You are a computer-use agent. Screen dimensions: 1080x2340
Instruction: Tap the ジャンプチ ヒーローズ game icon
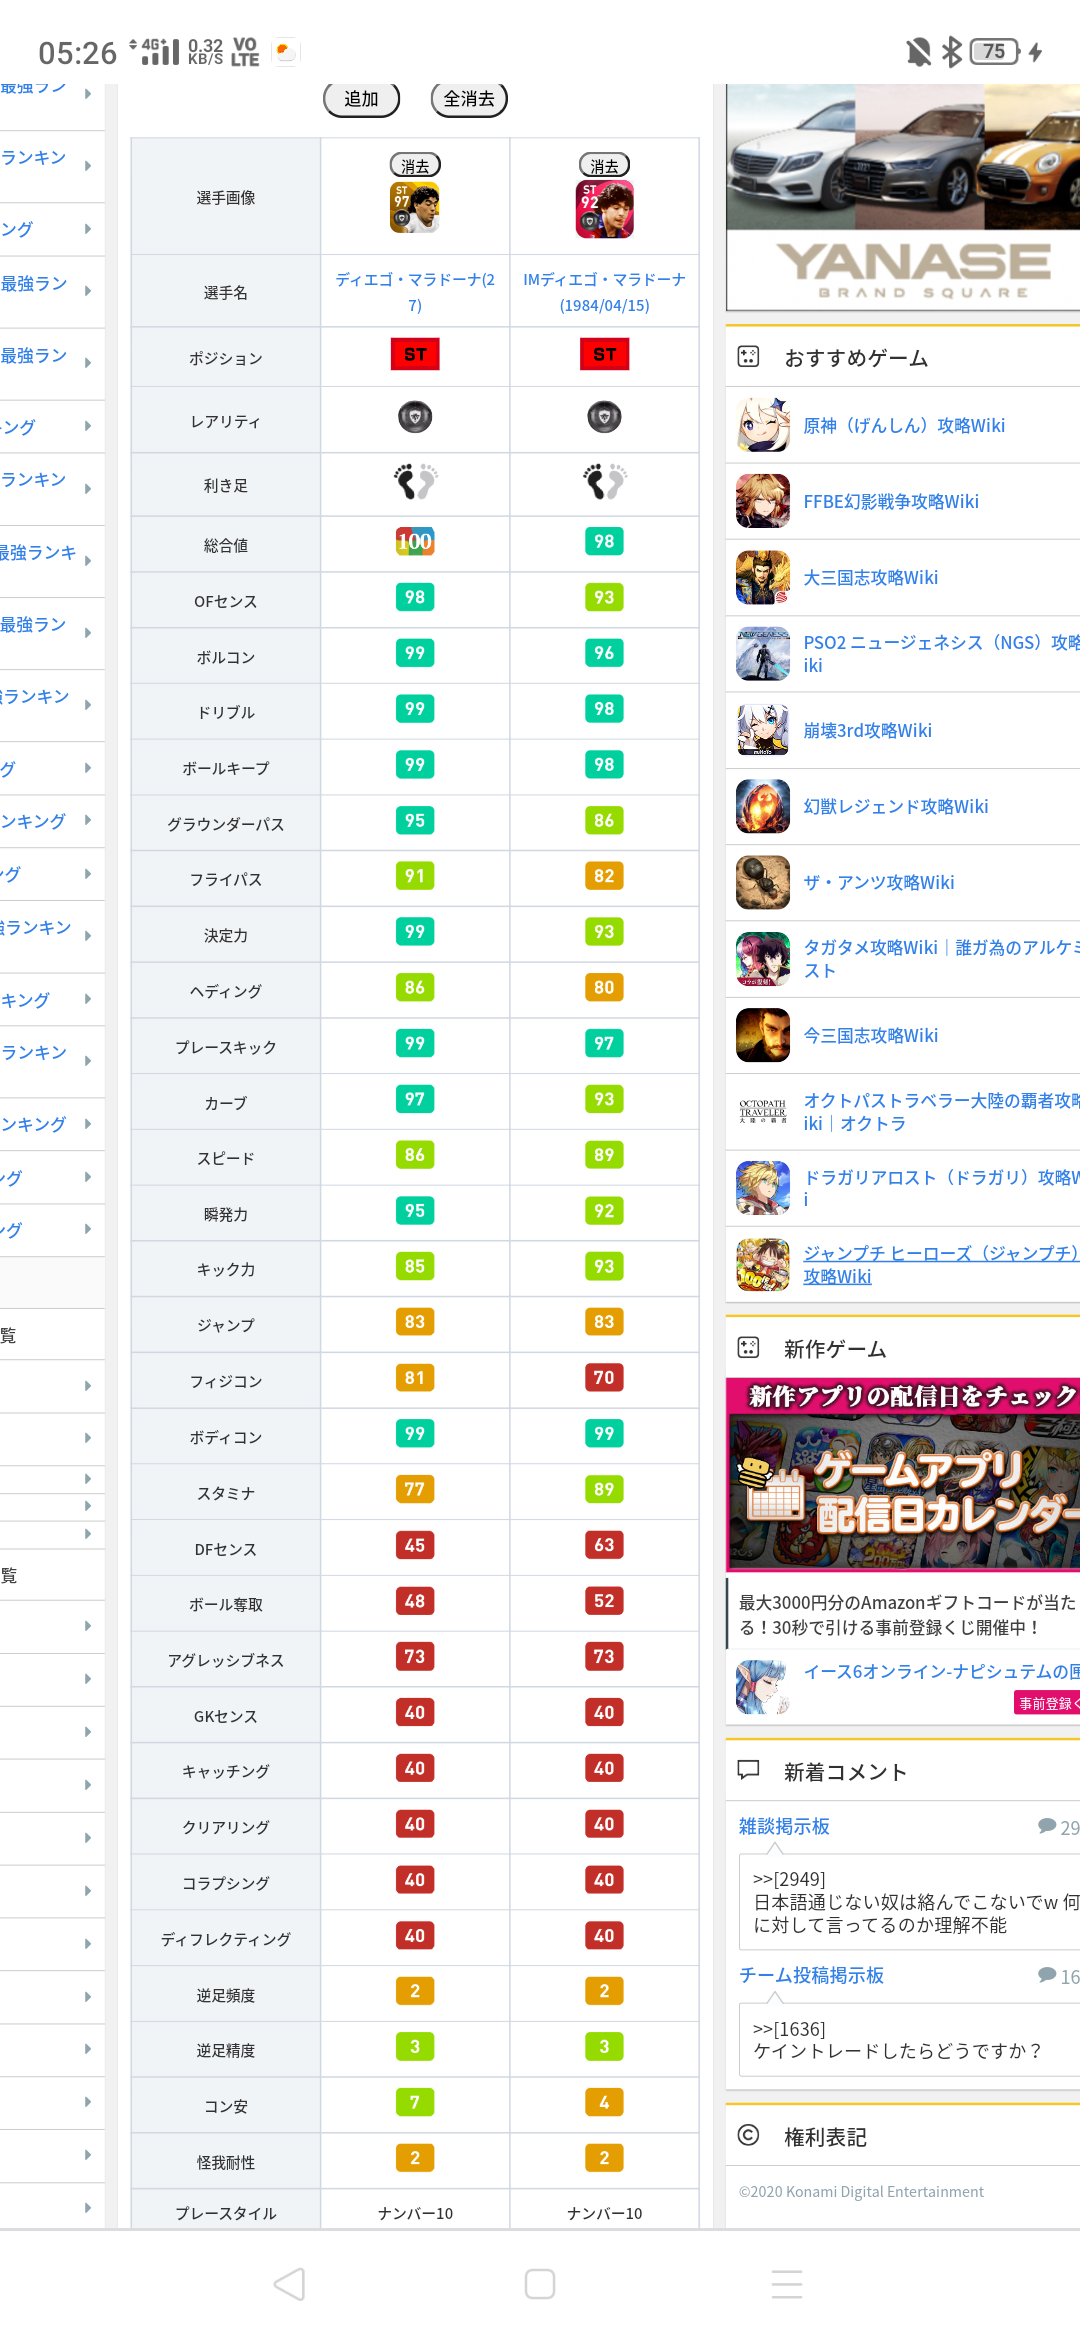(x=763, y=1264)
